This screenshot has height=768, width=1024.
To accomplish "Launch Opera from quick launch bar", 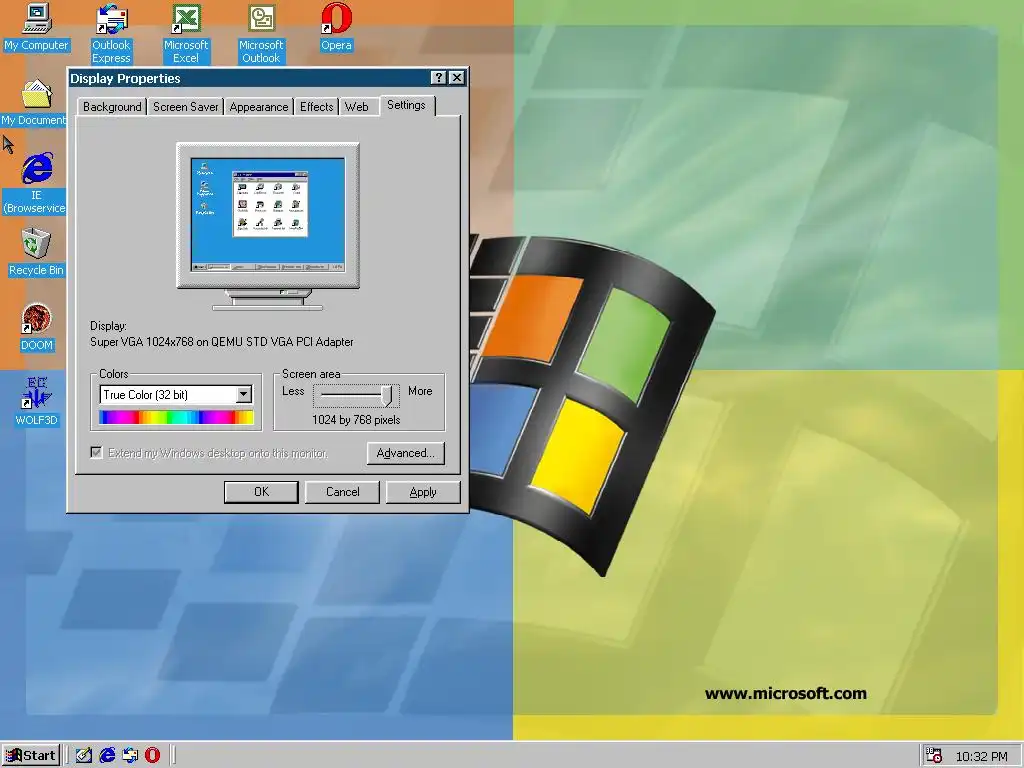I will [152, 755].
